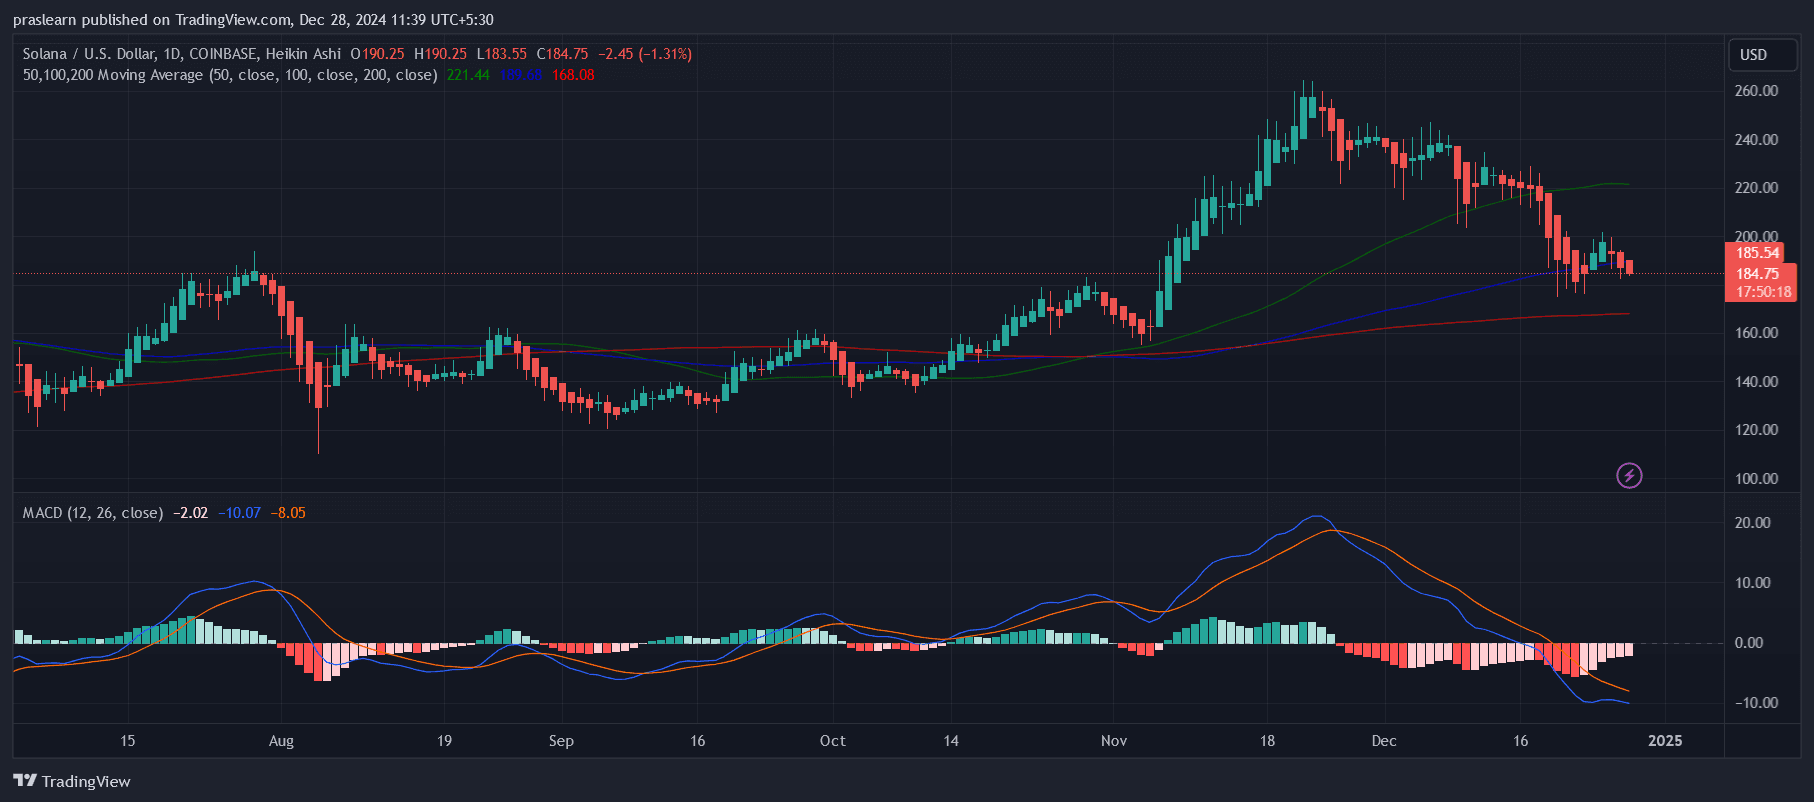This screenshot has height=802, width=1814.
Task: Click the 20.00 MACD axis label
Action: coord(1753,523)
